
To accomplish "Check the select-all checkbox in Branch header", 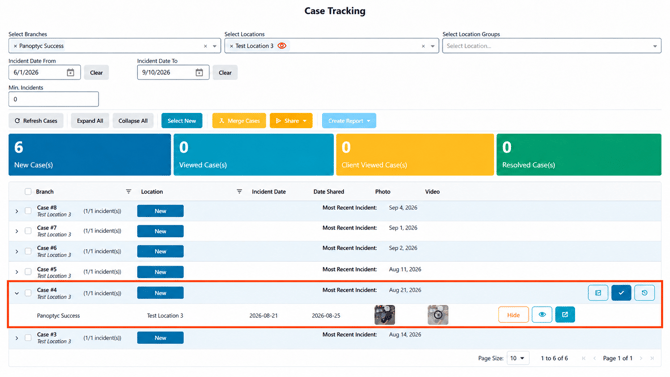I will coord(28,191).
